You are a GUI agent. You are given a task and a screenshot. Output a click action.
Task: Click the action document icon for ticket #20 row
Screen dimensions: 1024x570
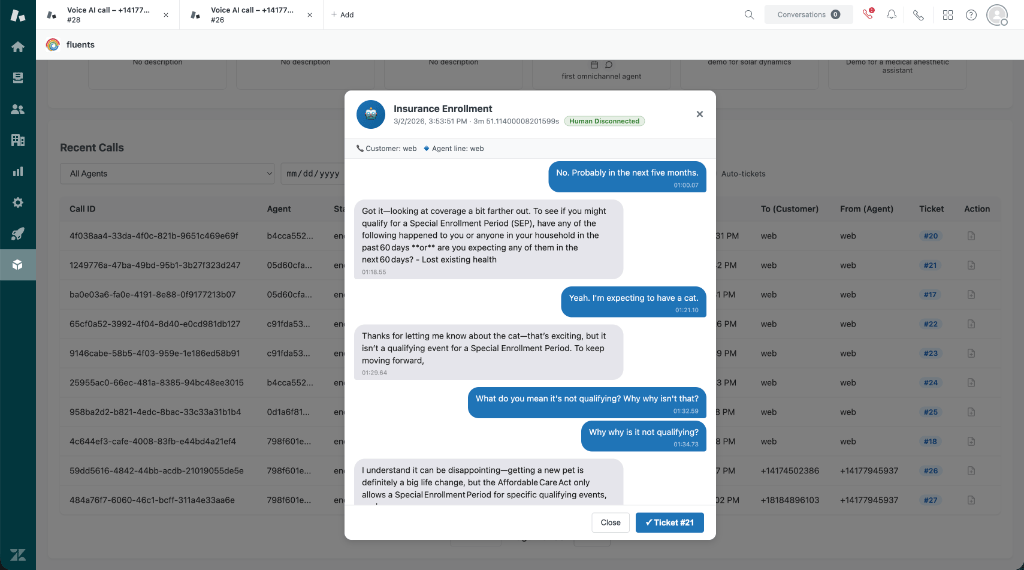[971, 236]
